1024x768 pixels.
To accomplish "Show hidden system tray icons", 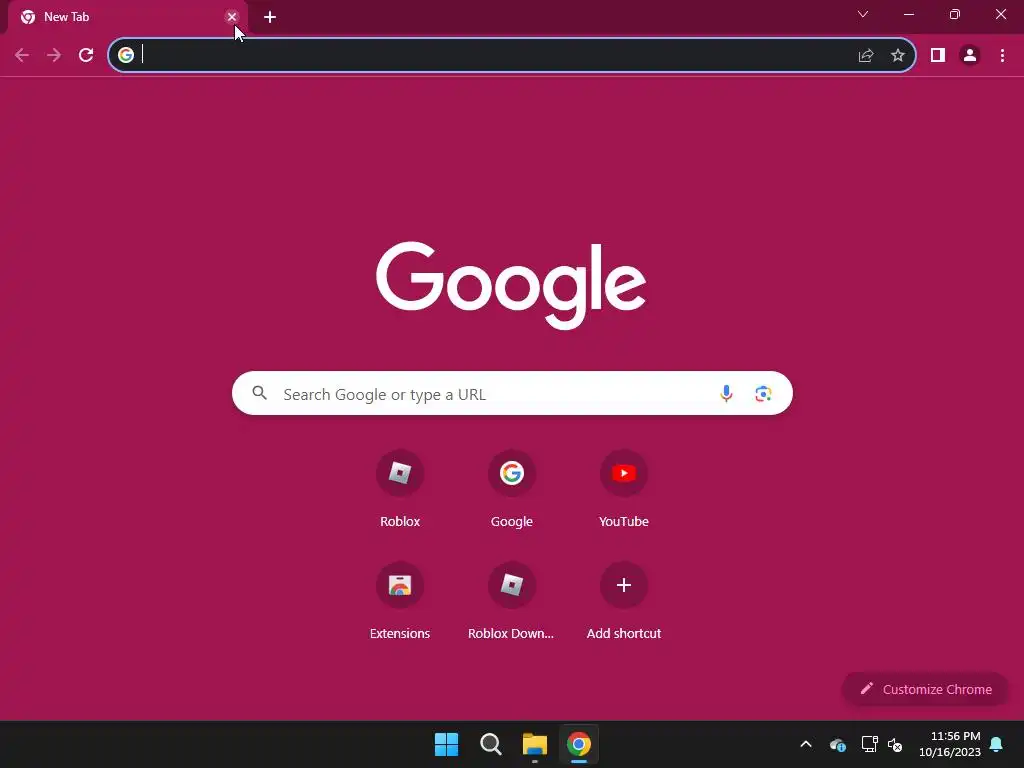I will click(x=806, y=744).
